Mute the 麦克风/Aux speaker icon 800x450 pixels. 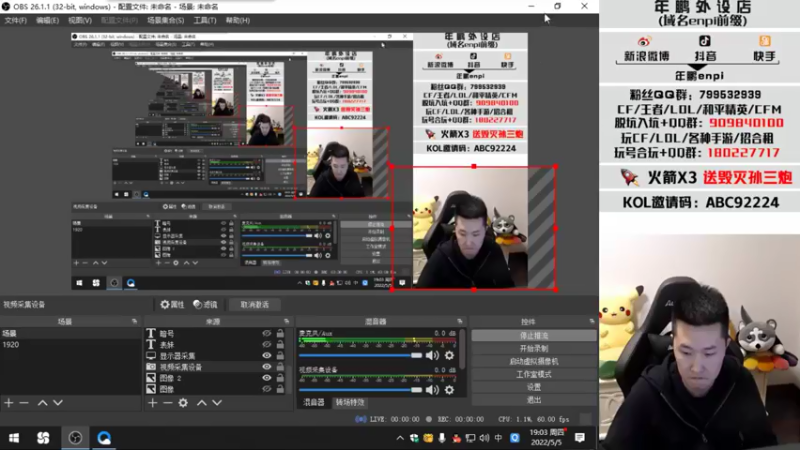coord(432,356)
